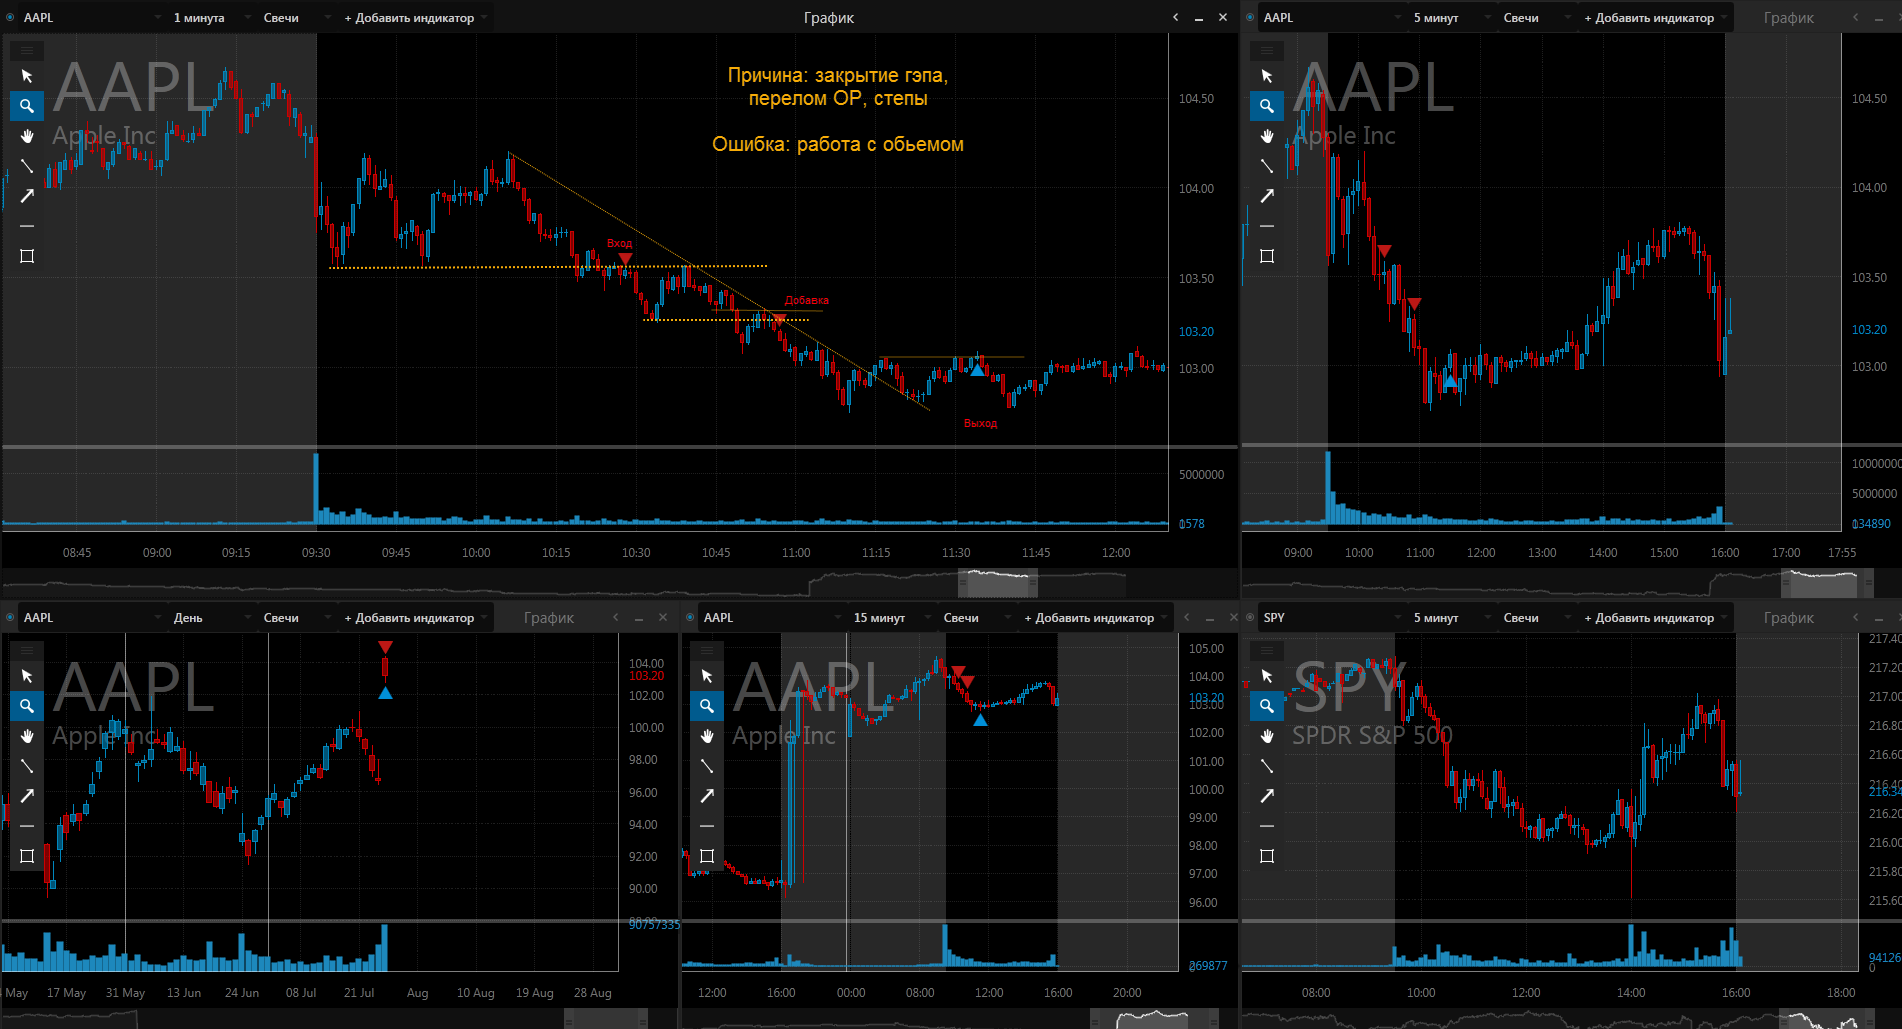The image size is (1902, 1029).
Task: Click the navigator range slider below top-right AAPL chart
Action: 1825,583
